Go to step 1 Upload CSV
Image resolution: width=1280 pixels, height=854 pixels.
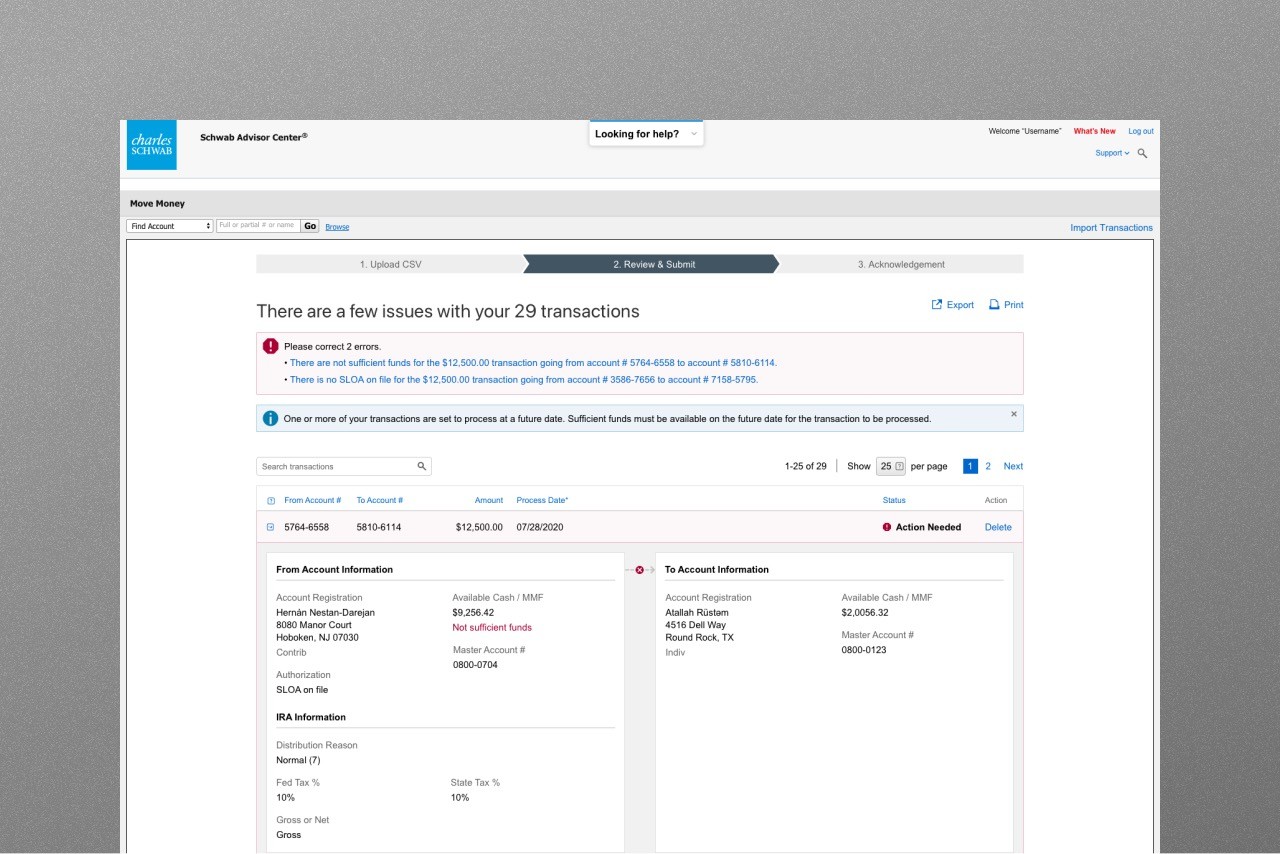(x=390, y=264)
